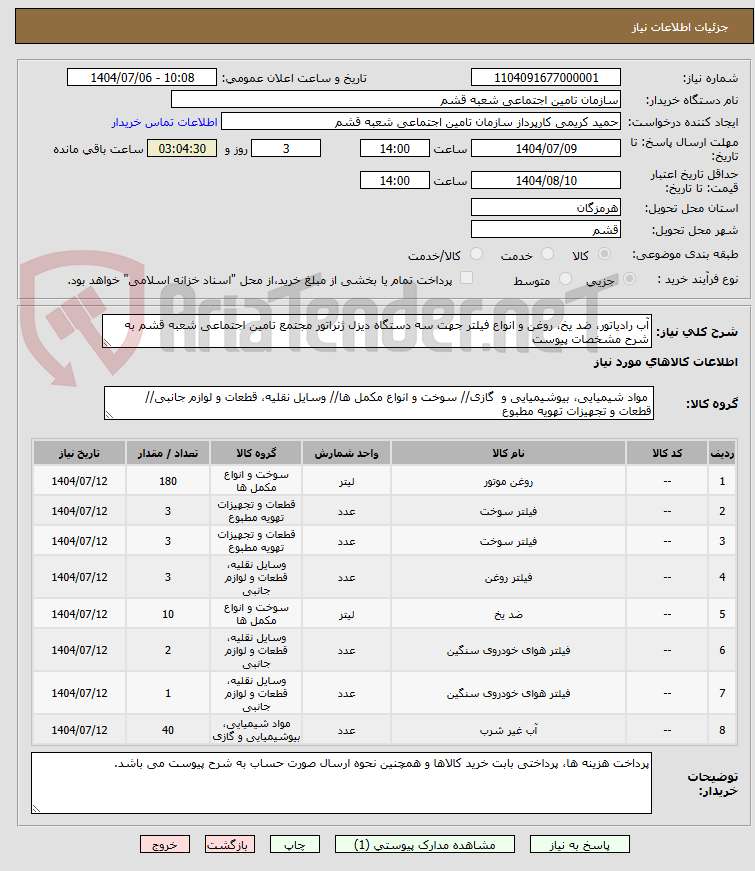Click the شهر محل تحویل field قشم
Image resolution: width=755 pixels, height=871 pixels.
(x=546, y=229)
